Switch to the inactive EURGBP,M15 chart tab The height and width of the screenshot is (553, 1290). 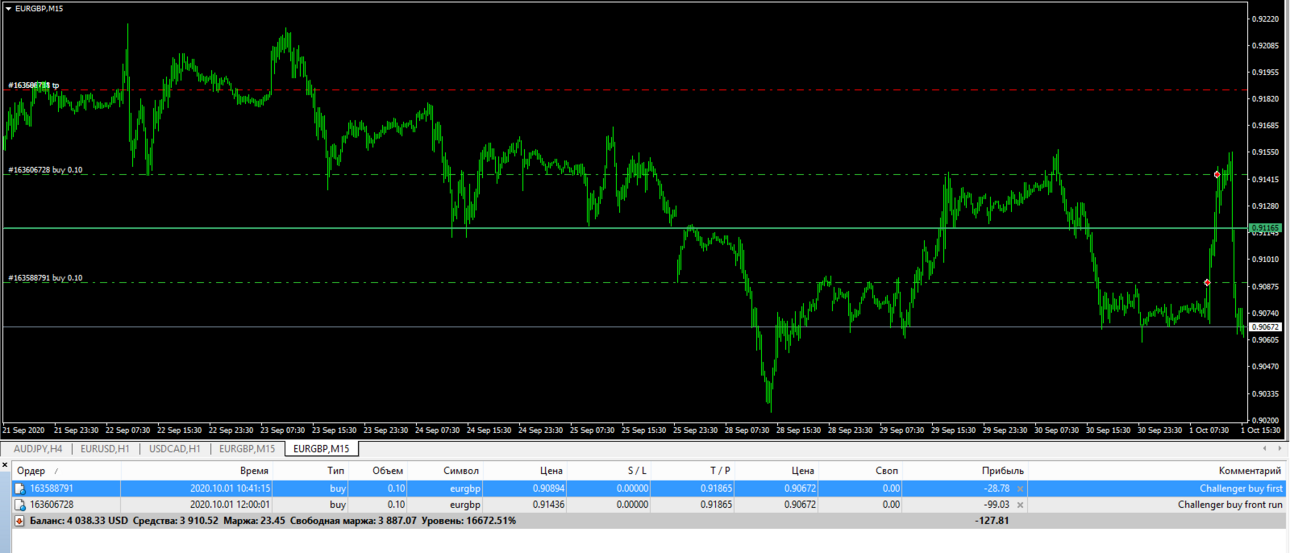247,449
